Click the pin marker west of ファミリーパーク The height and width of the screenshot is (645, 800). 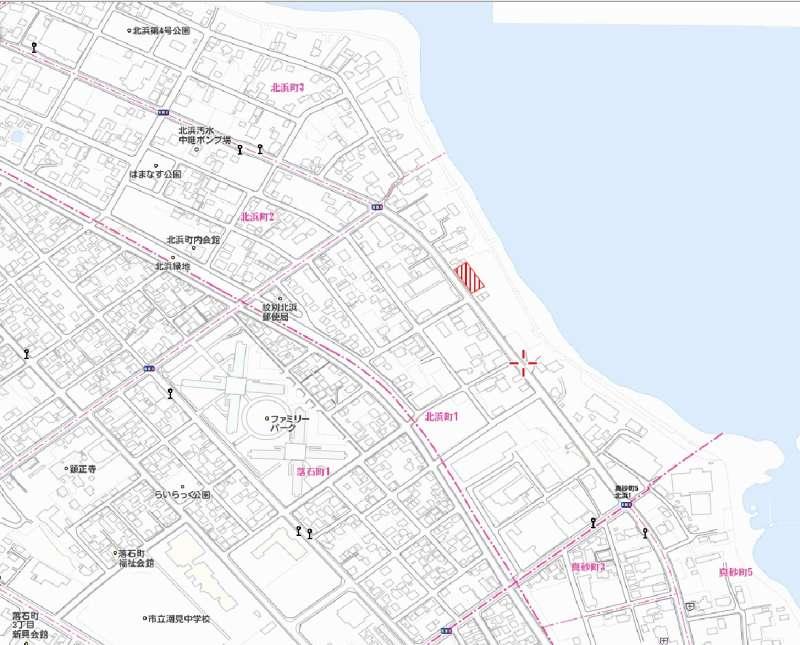tap(171, 393)
